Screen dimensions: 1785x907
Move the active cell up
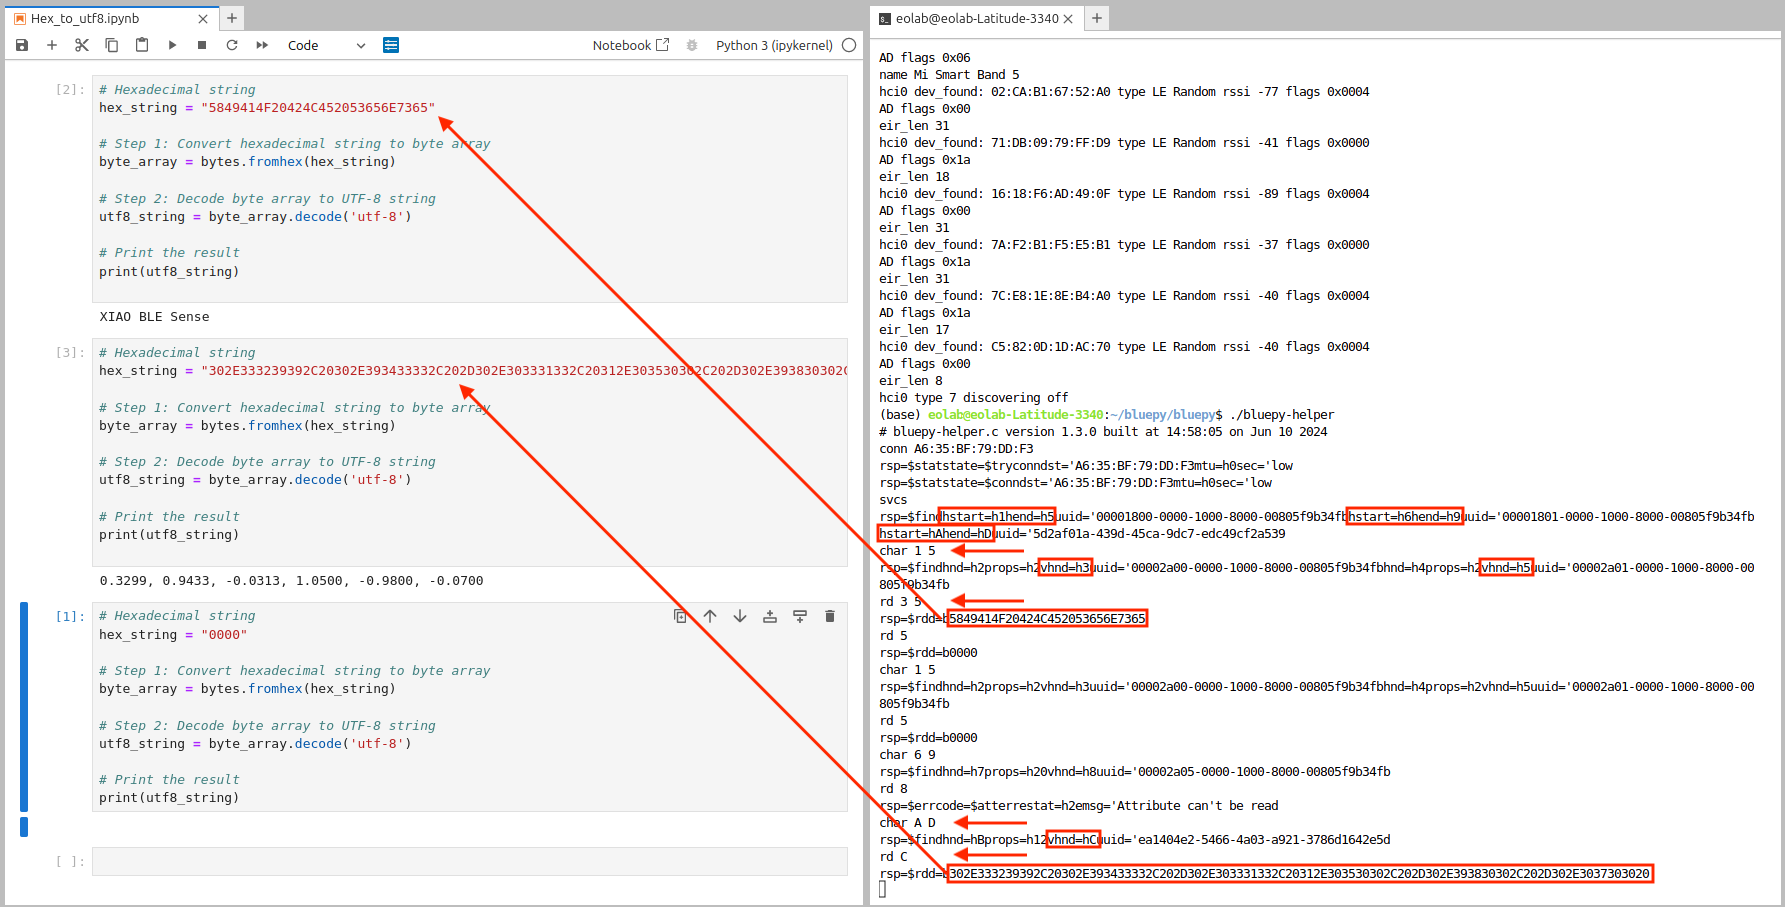pyautogui.click(x=710, y=616)
